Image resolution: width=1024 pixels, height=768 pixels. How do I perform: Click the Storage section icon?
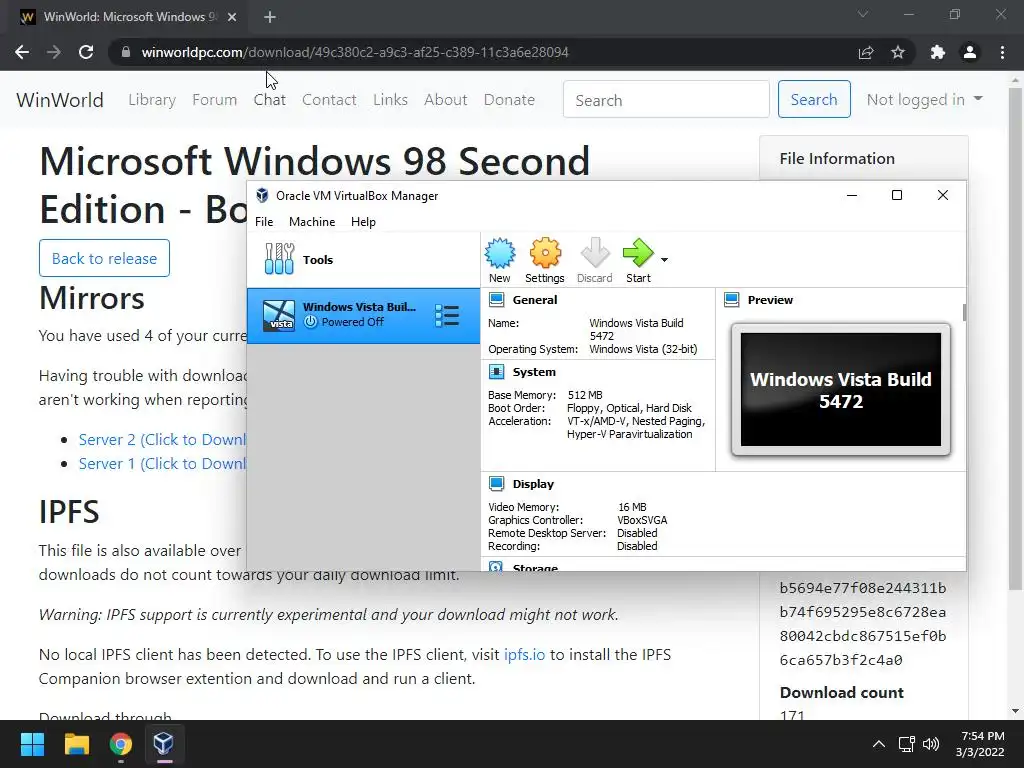pos(496,566)
